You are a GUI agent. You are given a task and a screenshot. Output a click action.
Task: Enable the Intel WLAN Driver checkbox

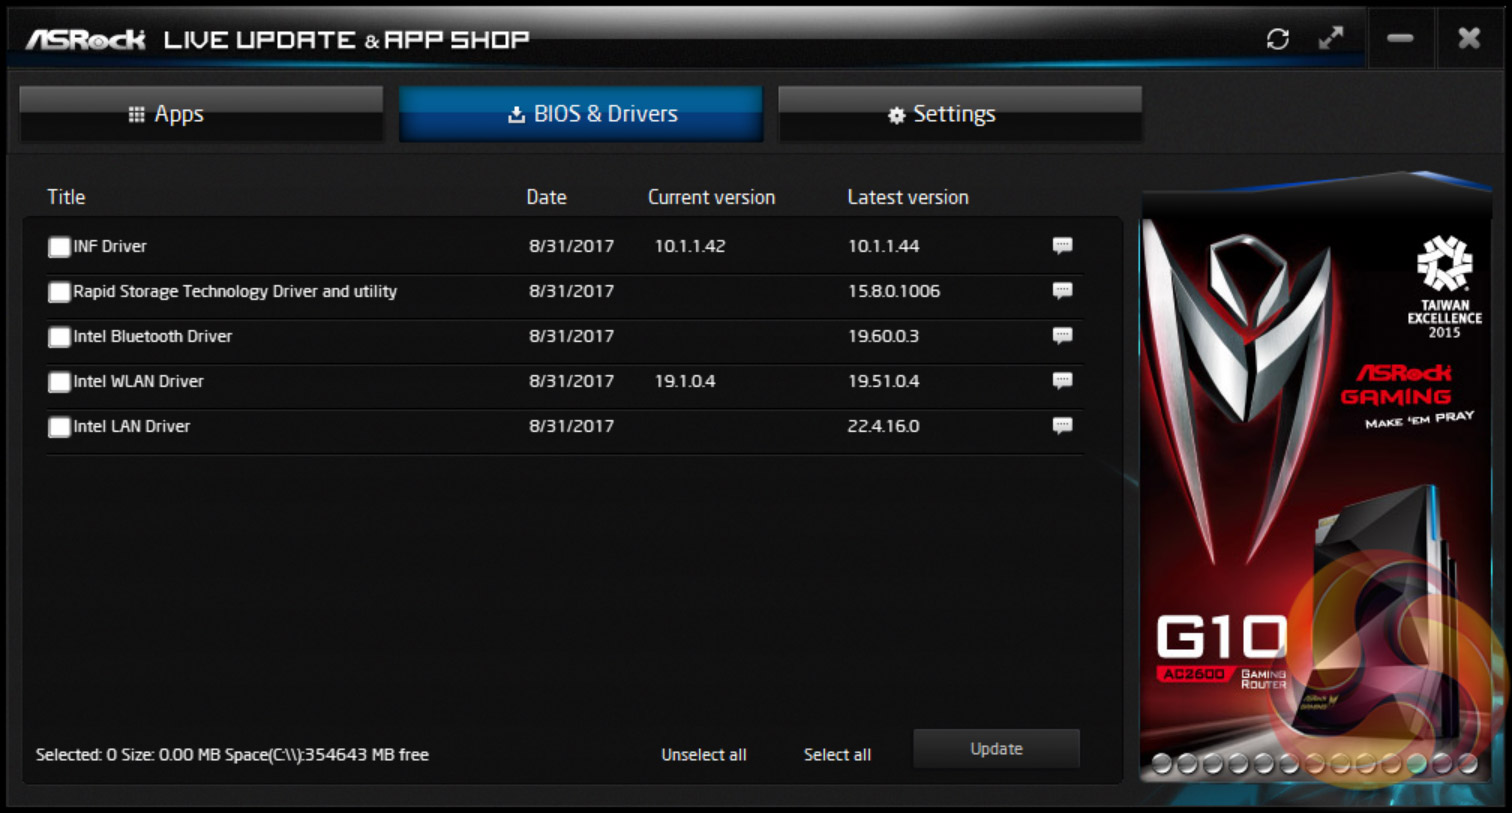(59, 382)
